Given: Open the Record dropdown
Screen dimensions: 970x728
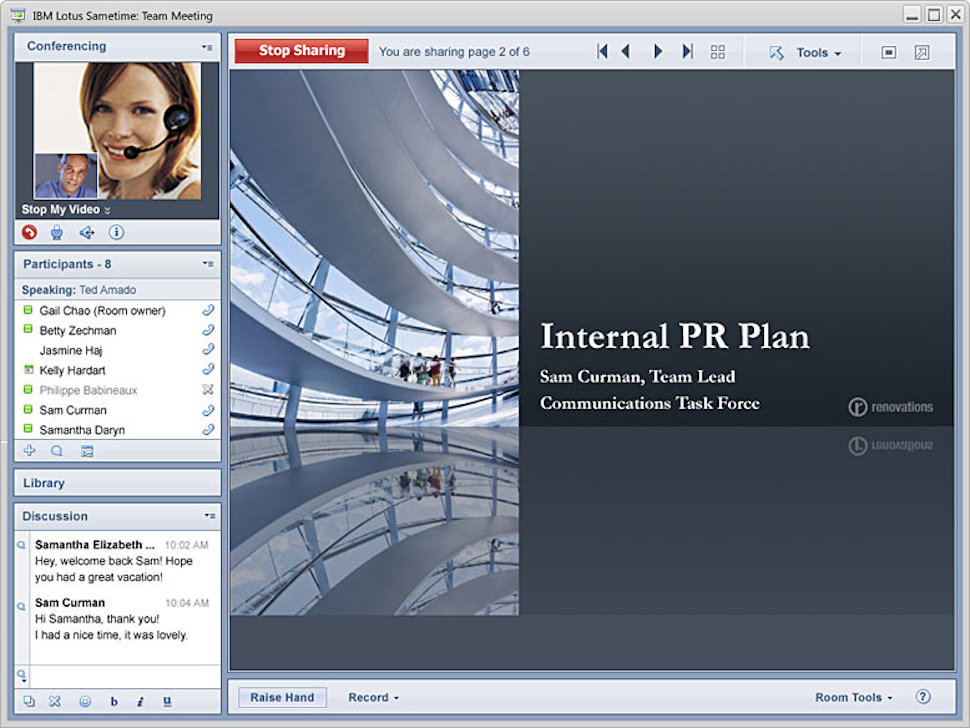Looking at the screenshot, I should (374, 698).
